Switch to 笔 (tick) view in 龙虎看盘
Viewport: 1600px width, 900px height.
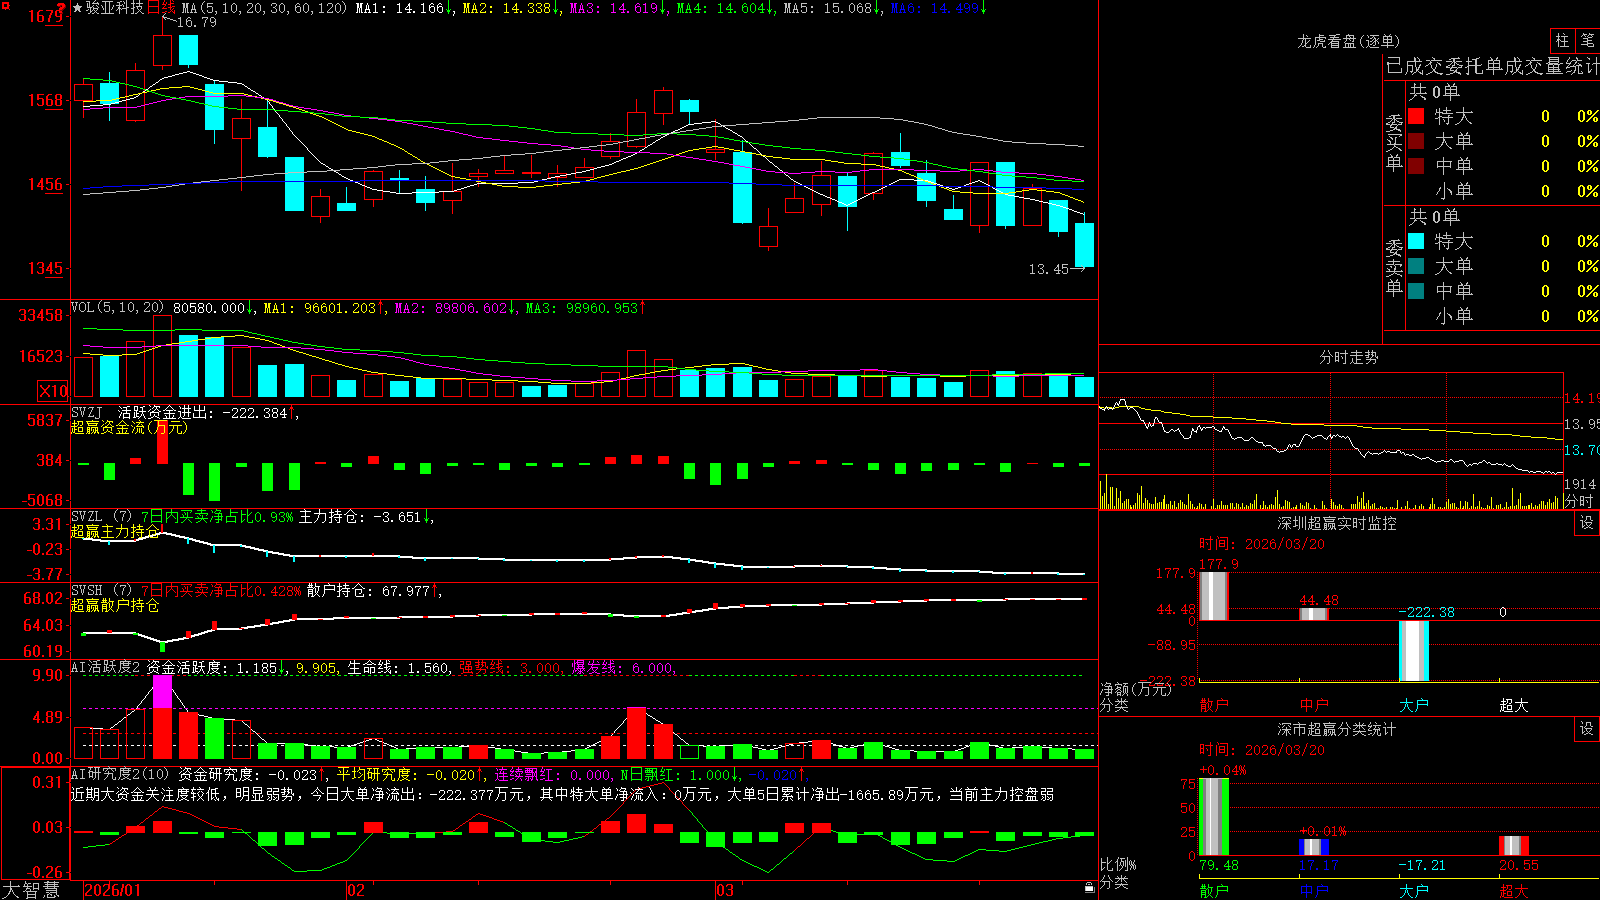tap(1587, 40)
